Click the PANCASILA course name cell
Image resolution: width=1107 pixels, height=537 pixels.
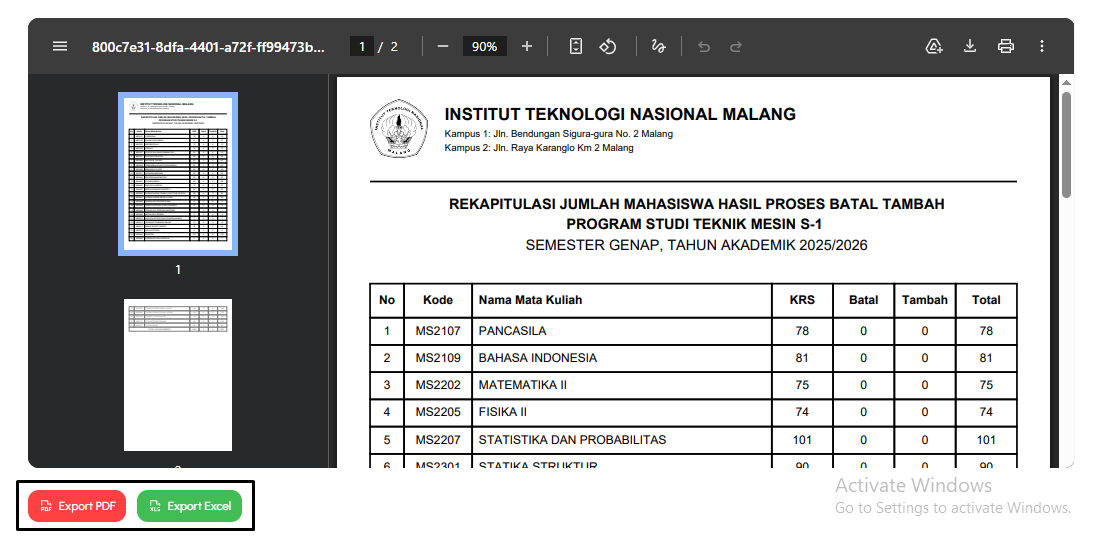point(622,331)
